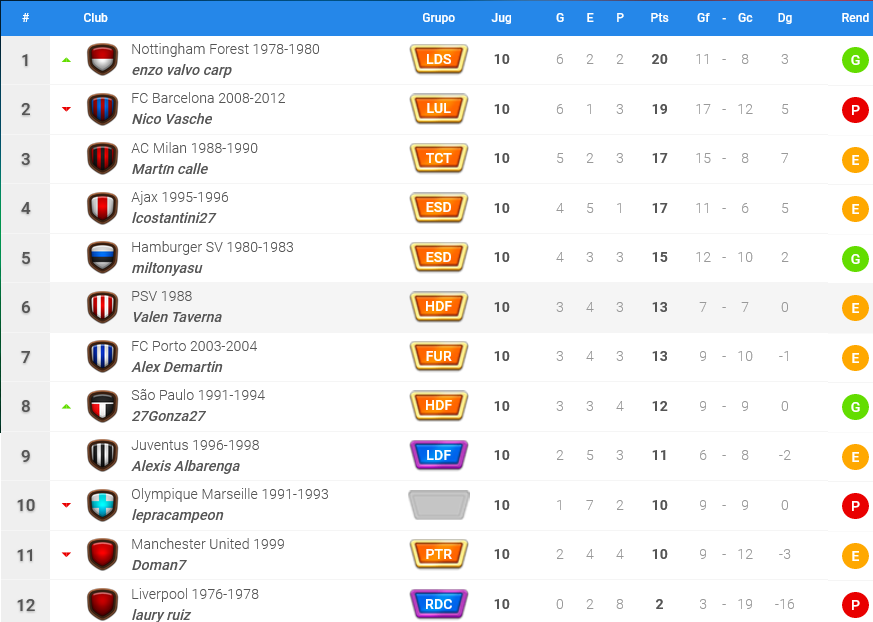Click the Nottingham Forest club shield icon
Screen dimensions: 873x622
(102, 60)
